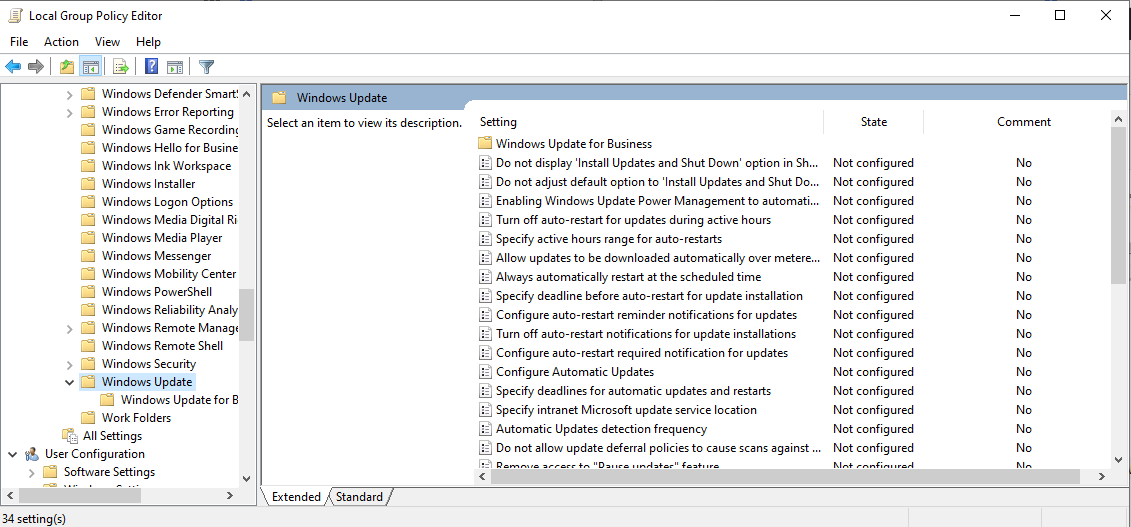
Task: Select 'Specify active hours range for auto-restarts'
Action: click(x=609, y=239)
